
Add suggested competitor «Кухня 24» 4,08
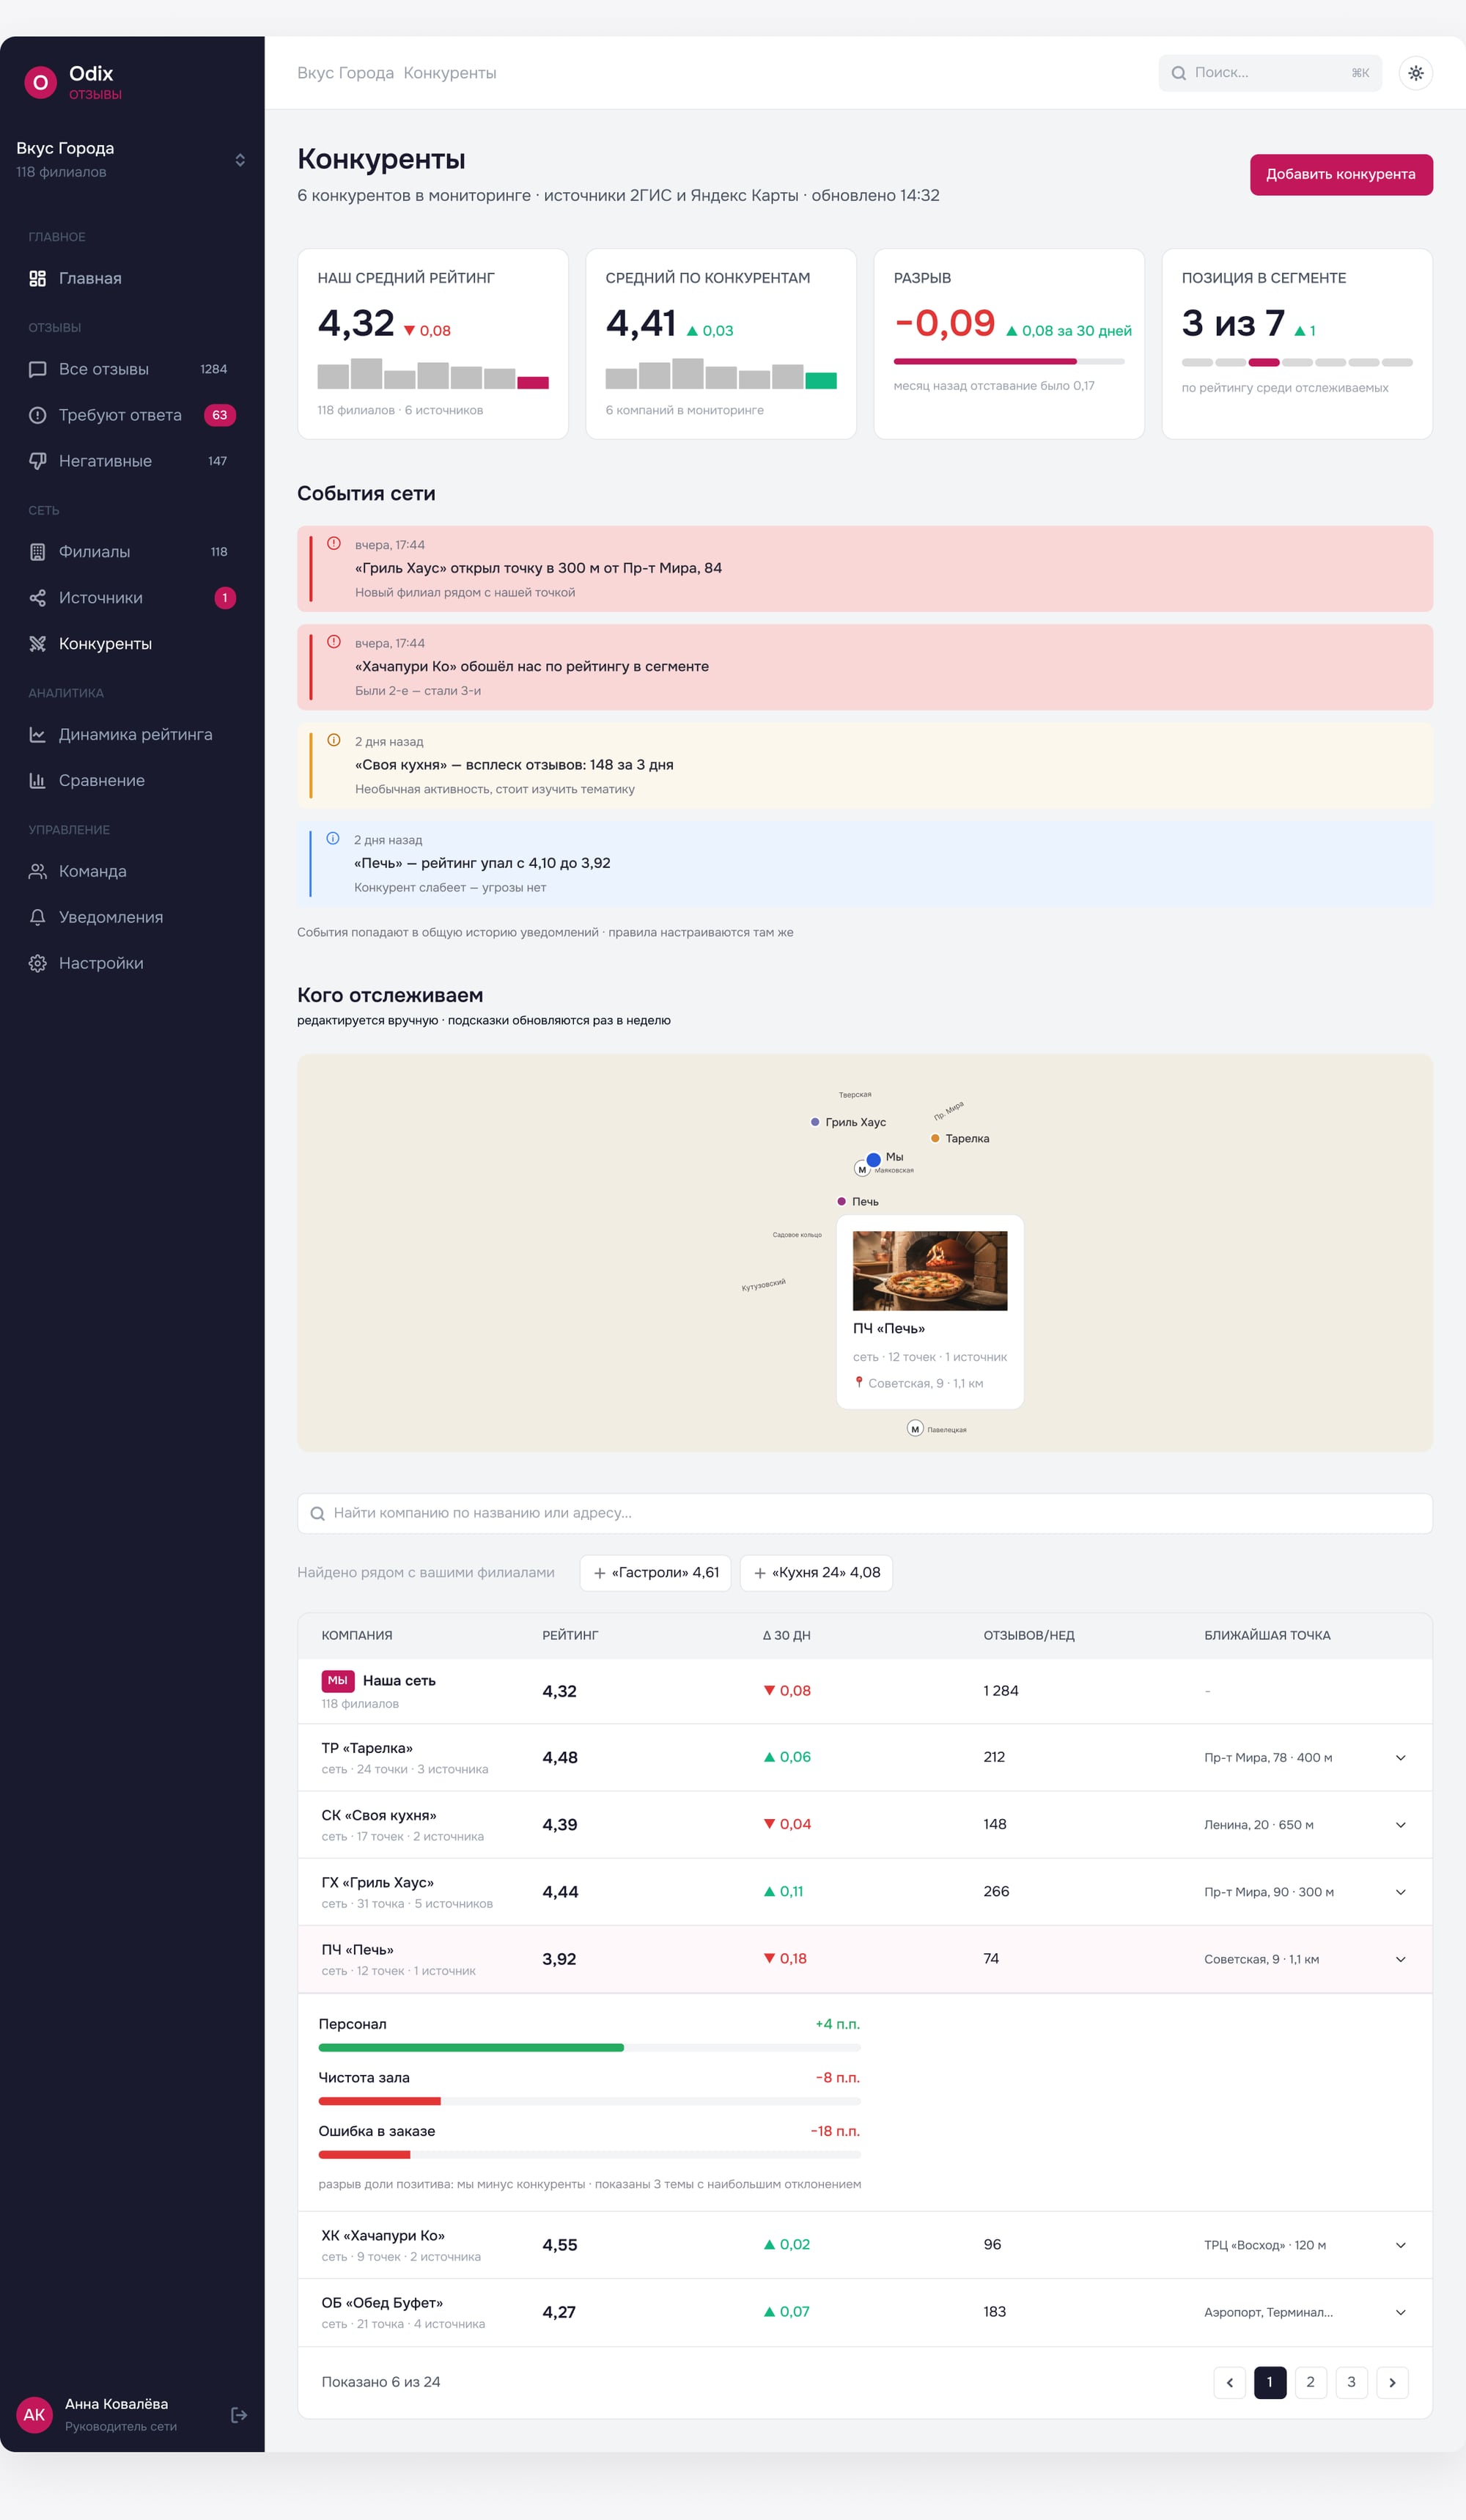point(816,1572)
